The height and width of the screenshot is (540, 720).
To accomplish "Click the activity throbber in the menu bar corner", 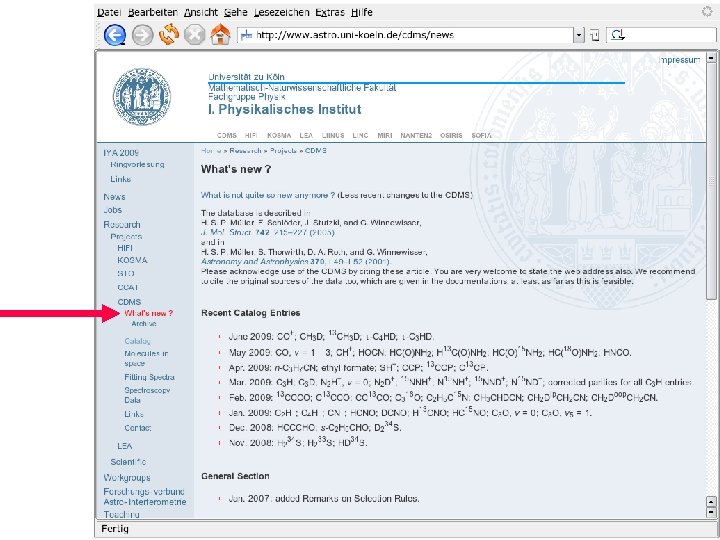I will (708, 11).
